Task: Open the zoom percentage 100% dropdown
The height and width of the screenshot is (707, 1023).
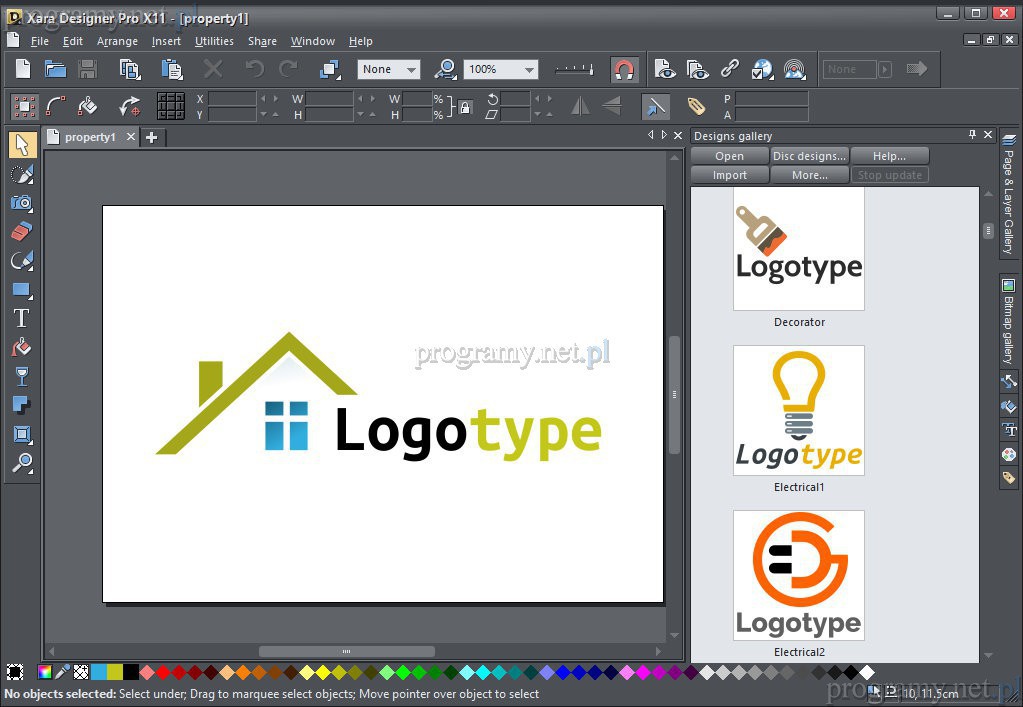Action: [529, 69]
